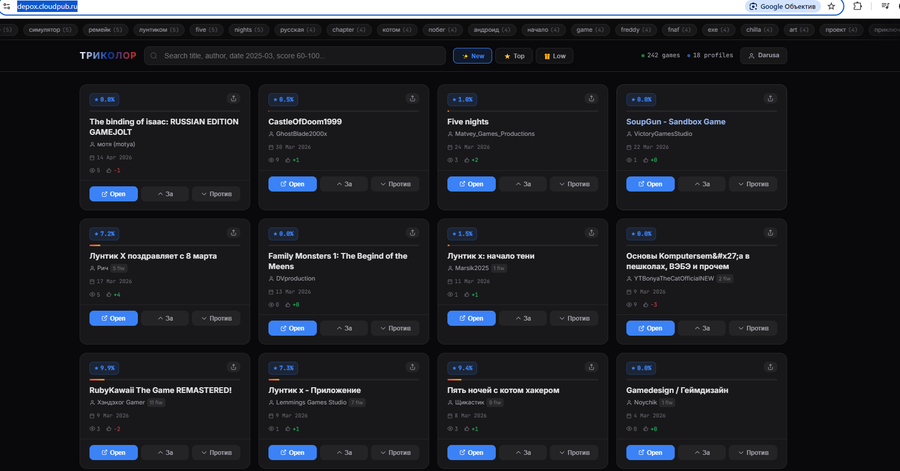Open the SoupGun - Sandbox Game
Image resolution: width=900 pixels, height=471 pixels.
[650, 184]
